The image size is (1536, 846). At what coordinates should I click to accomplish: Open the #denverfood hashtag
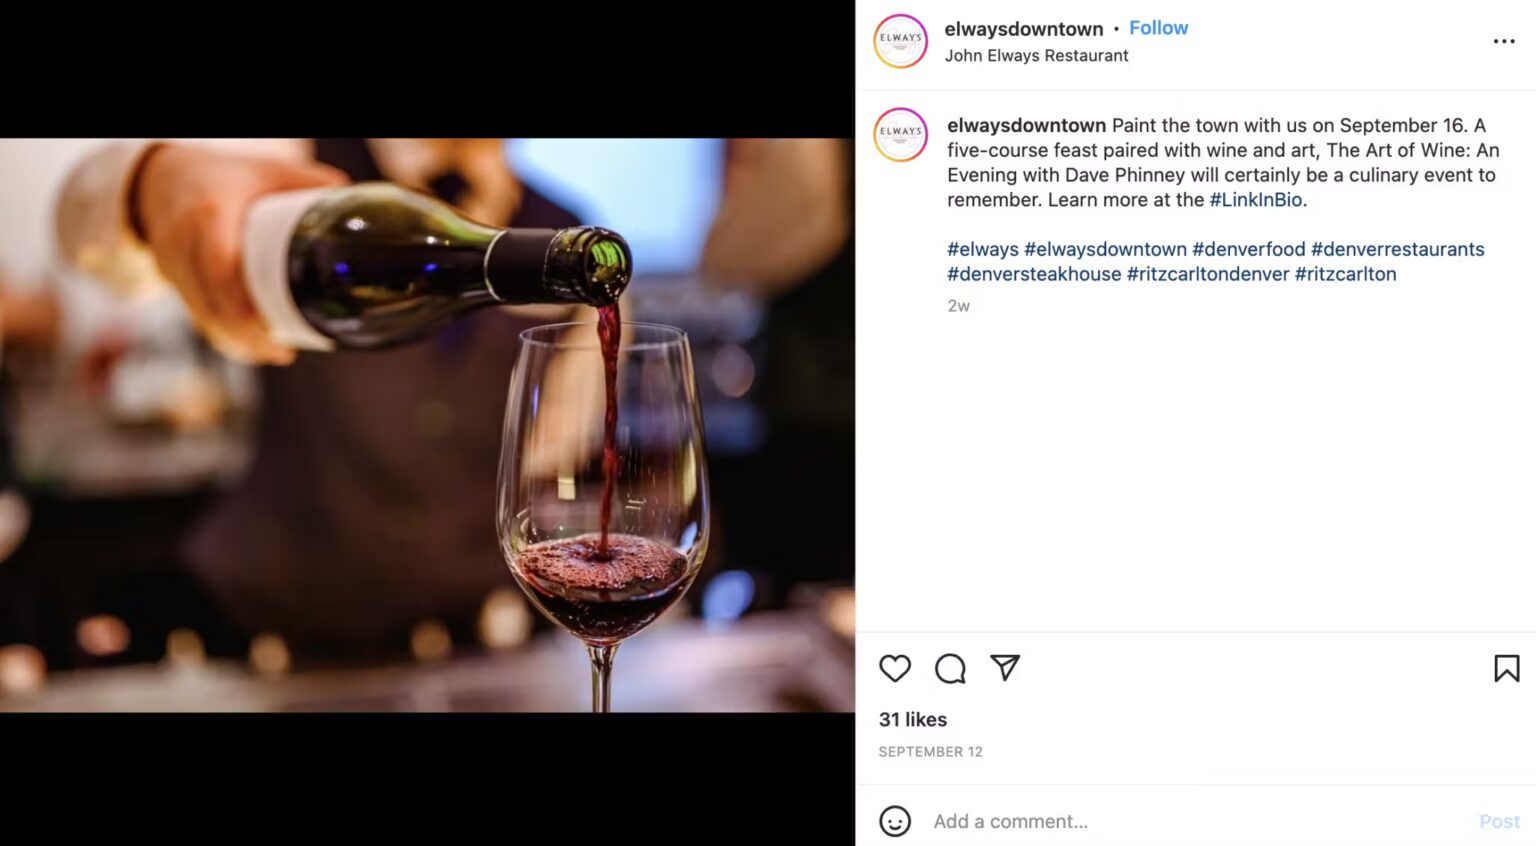coord(1248,249)
